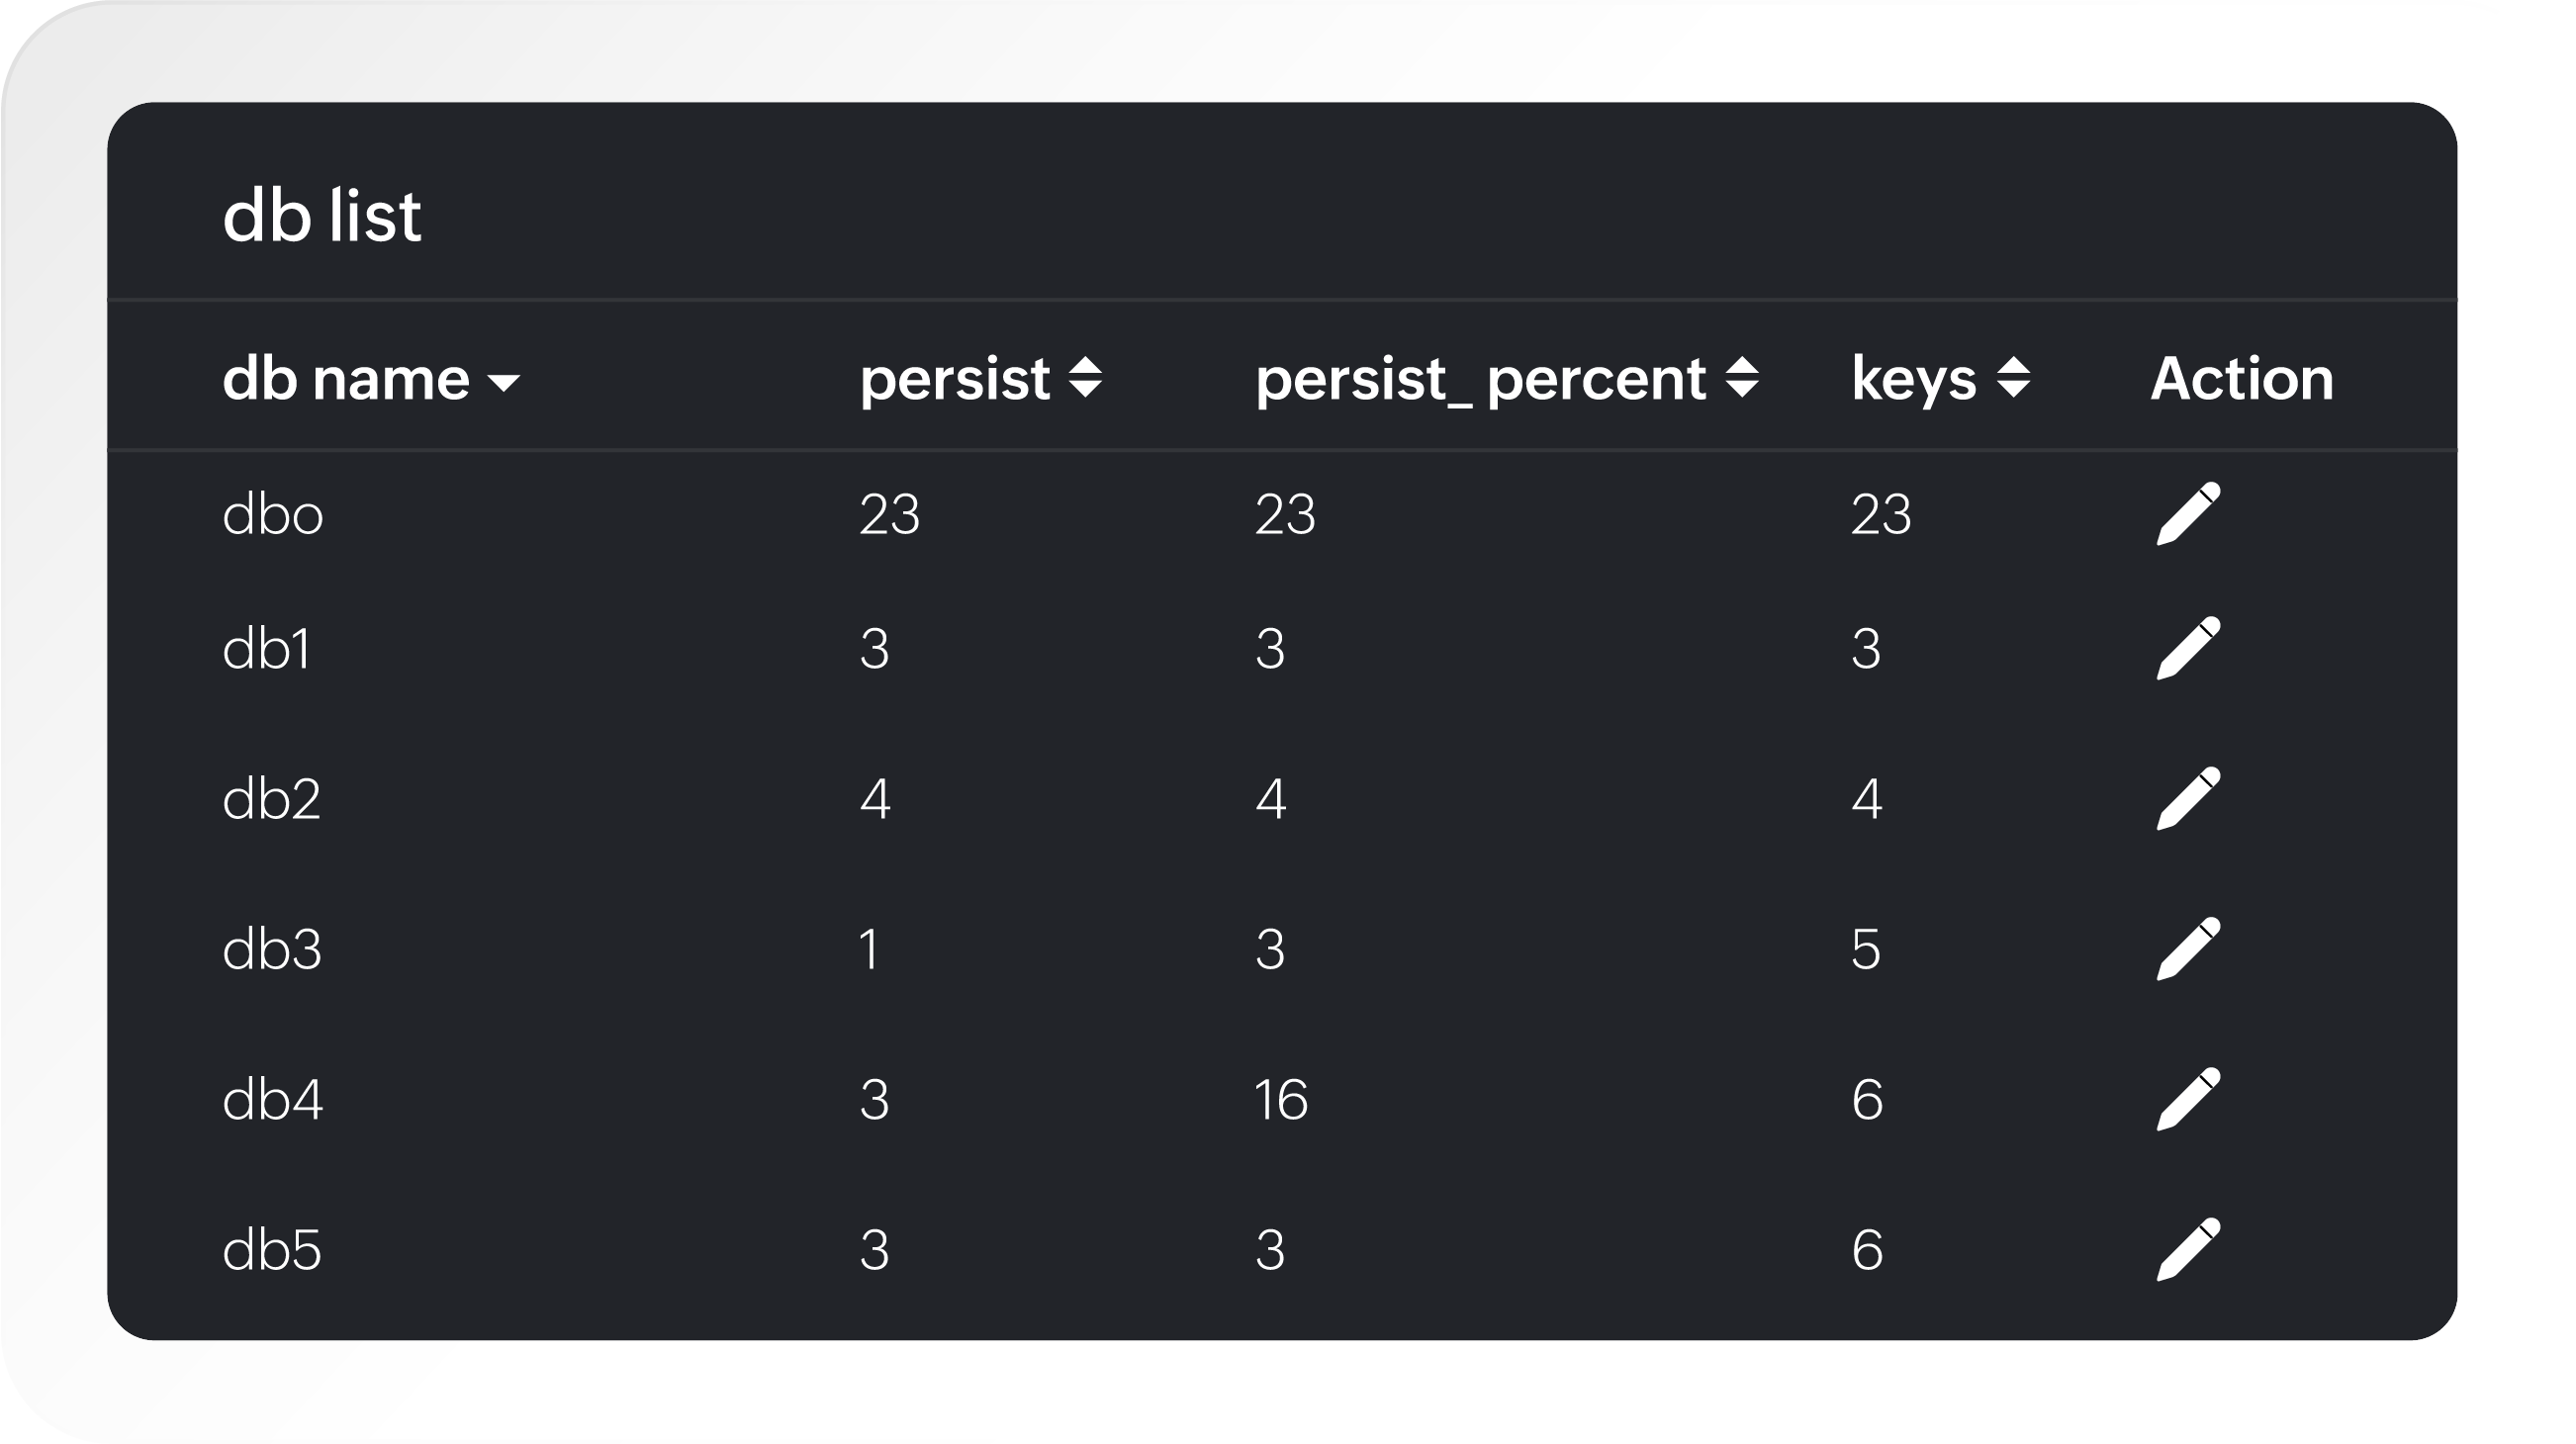Click the db name column header
This screenshot has height=1444, width=2576.
click(346, 378)
